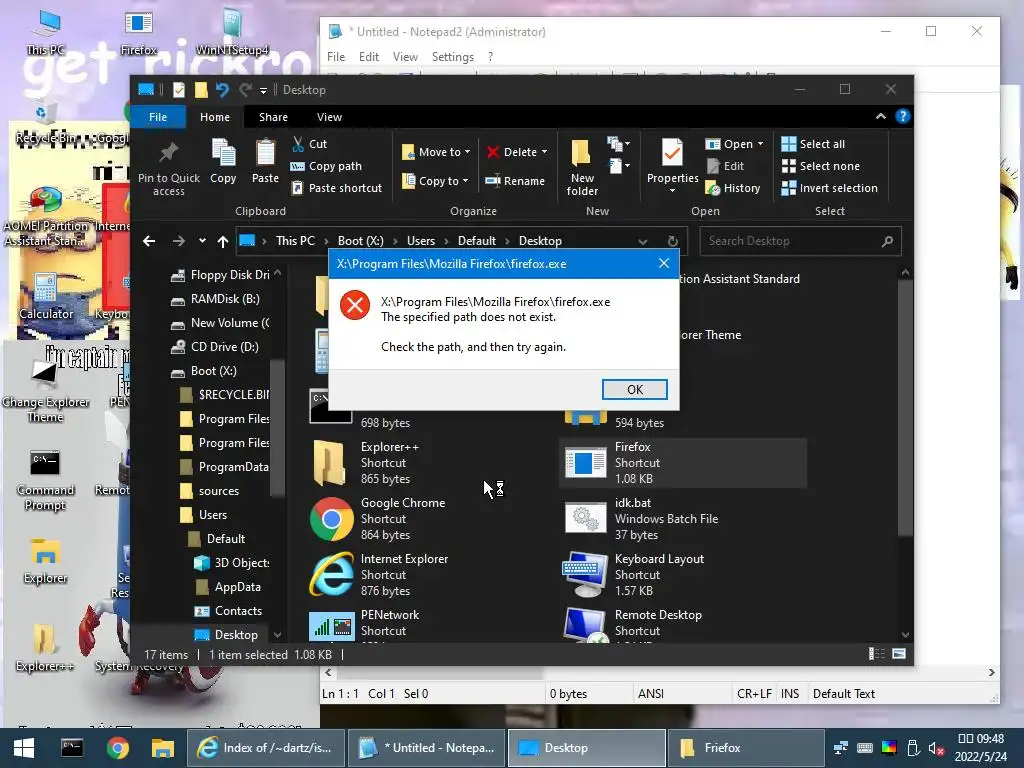Image resolution: width=1024 pixels, height=768 pixels.
Task: Expand address bar history dropdown
Action: (643, 241)
